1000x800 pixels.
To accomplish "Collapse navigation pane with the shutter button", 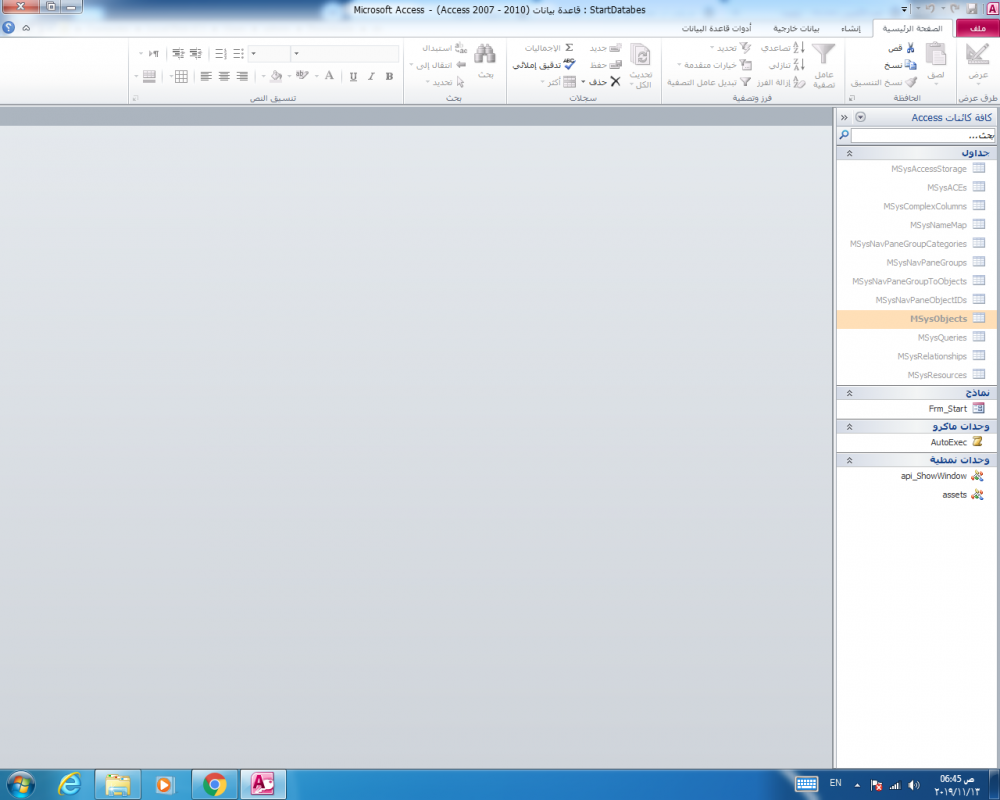I will 844,117.
